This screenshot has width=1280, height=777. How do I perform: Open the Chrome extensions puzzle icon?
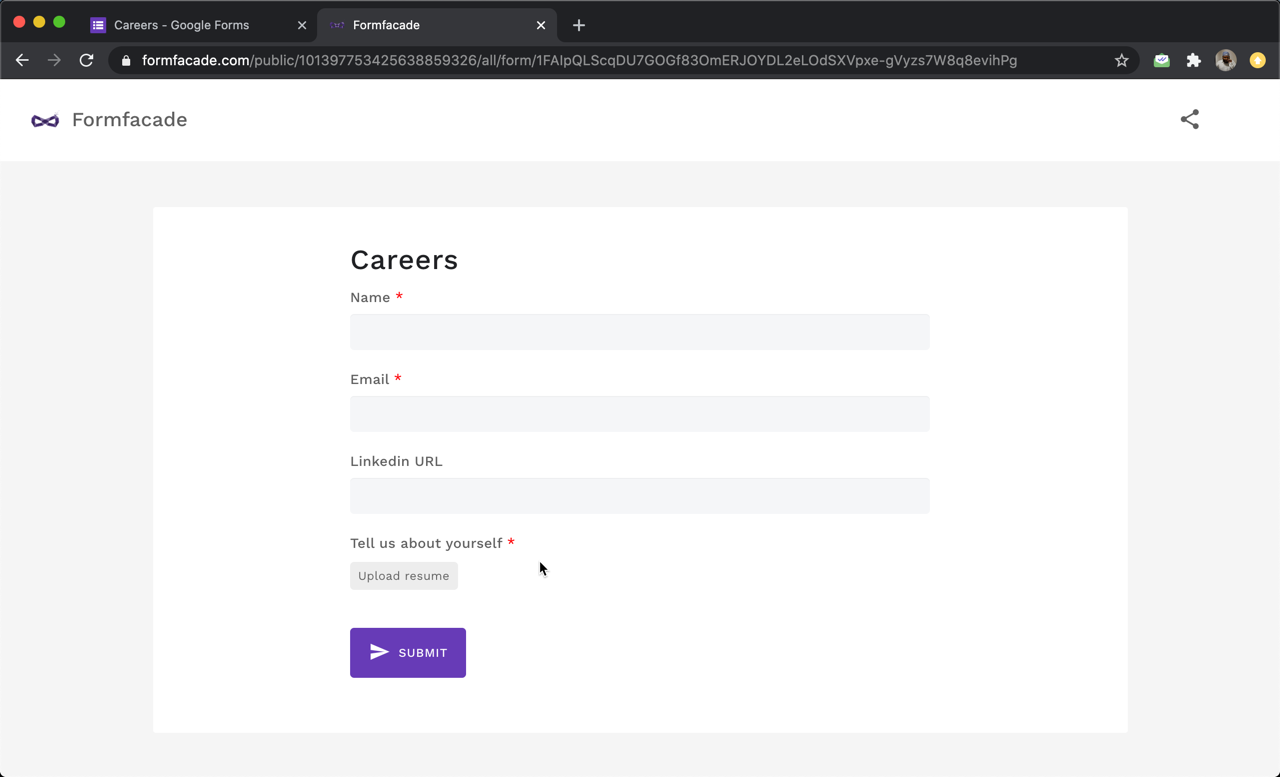[x=1193, y=61]
